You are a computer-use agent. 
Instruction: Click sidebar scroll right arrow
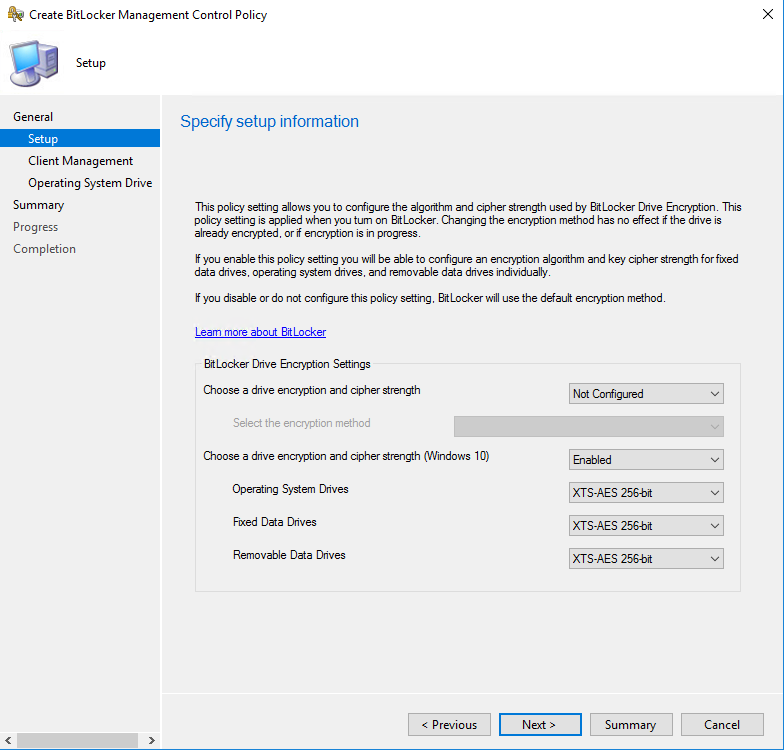click(152, 740)
